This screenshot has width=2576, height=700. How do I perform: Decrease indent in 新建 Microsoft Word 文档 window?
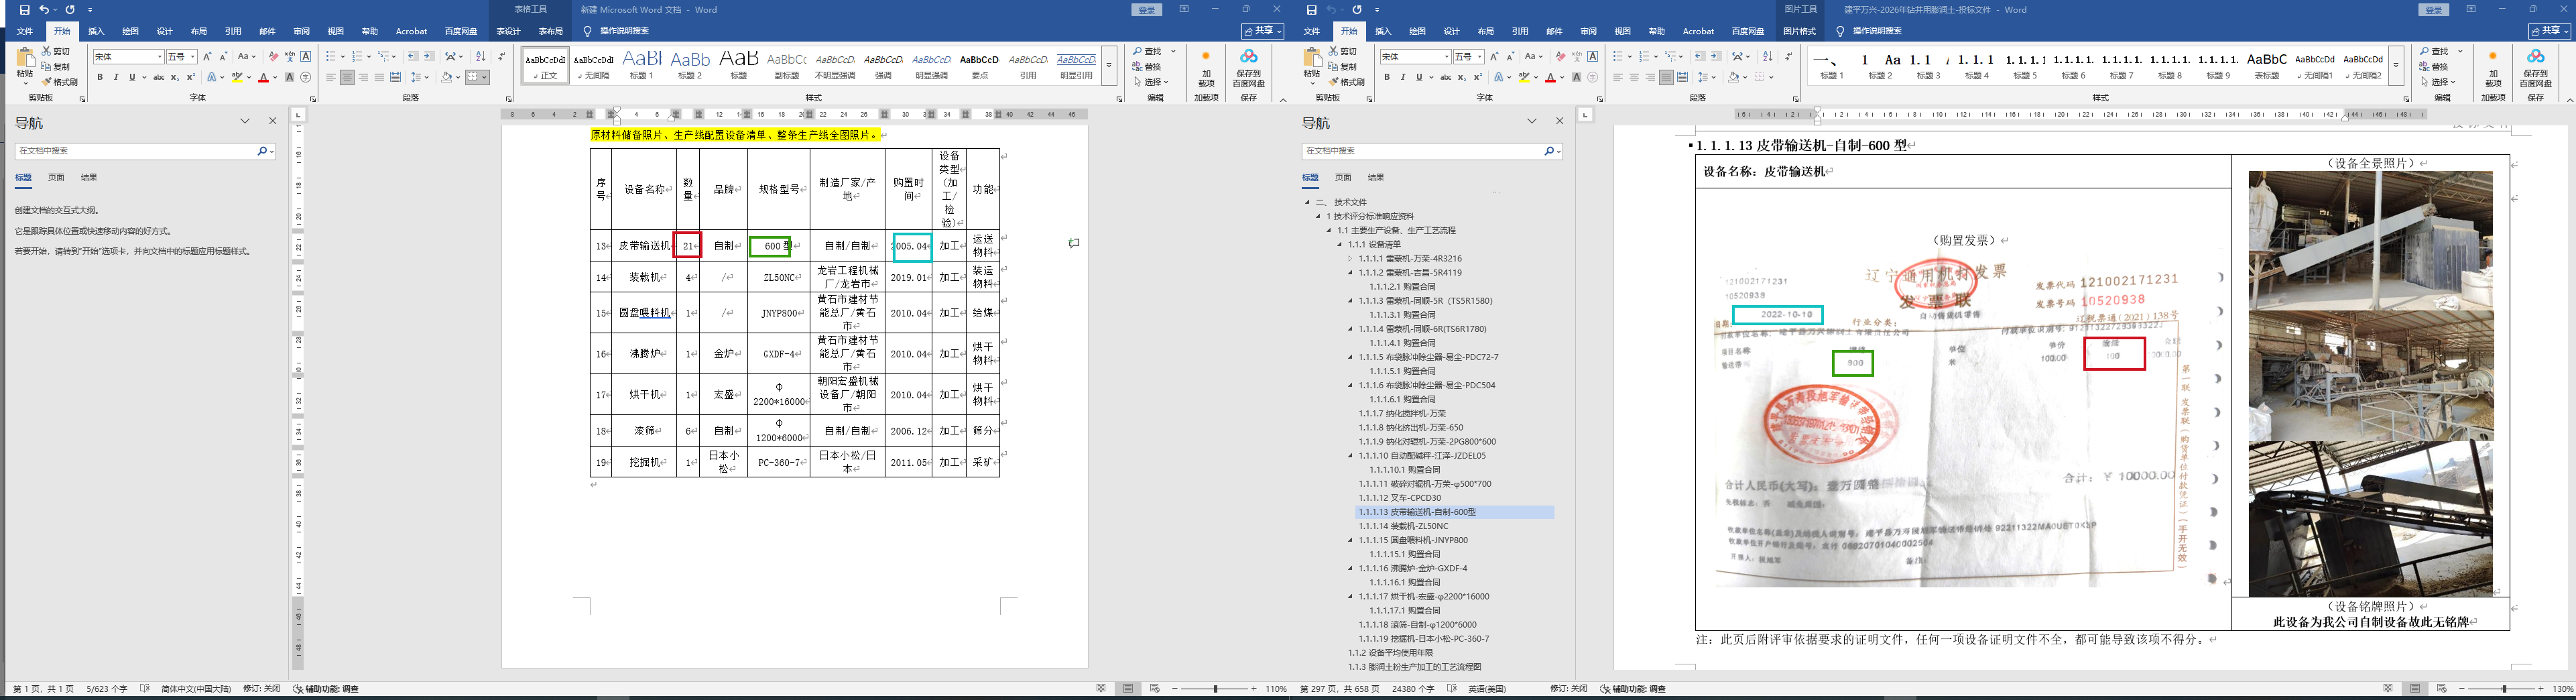point(413,57)
